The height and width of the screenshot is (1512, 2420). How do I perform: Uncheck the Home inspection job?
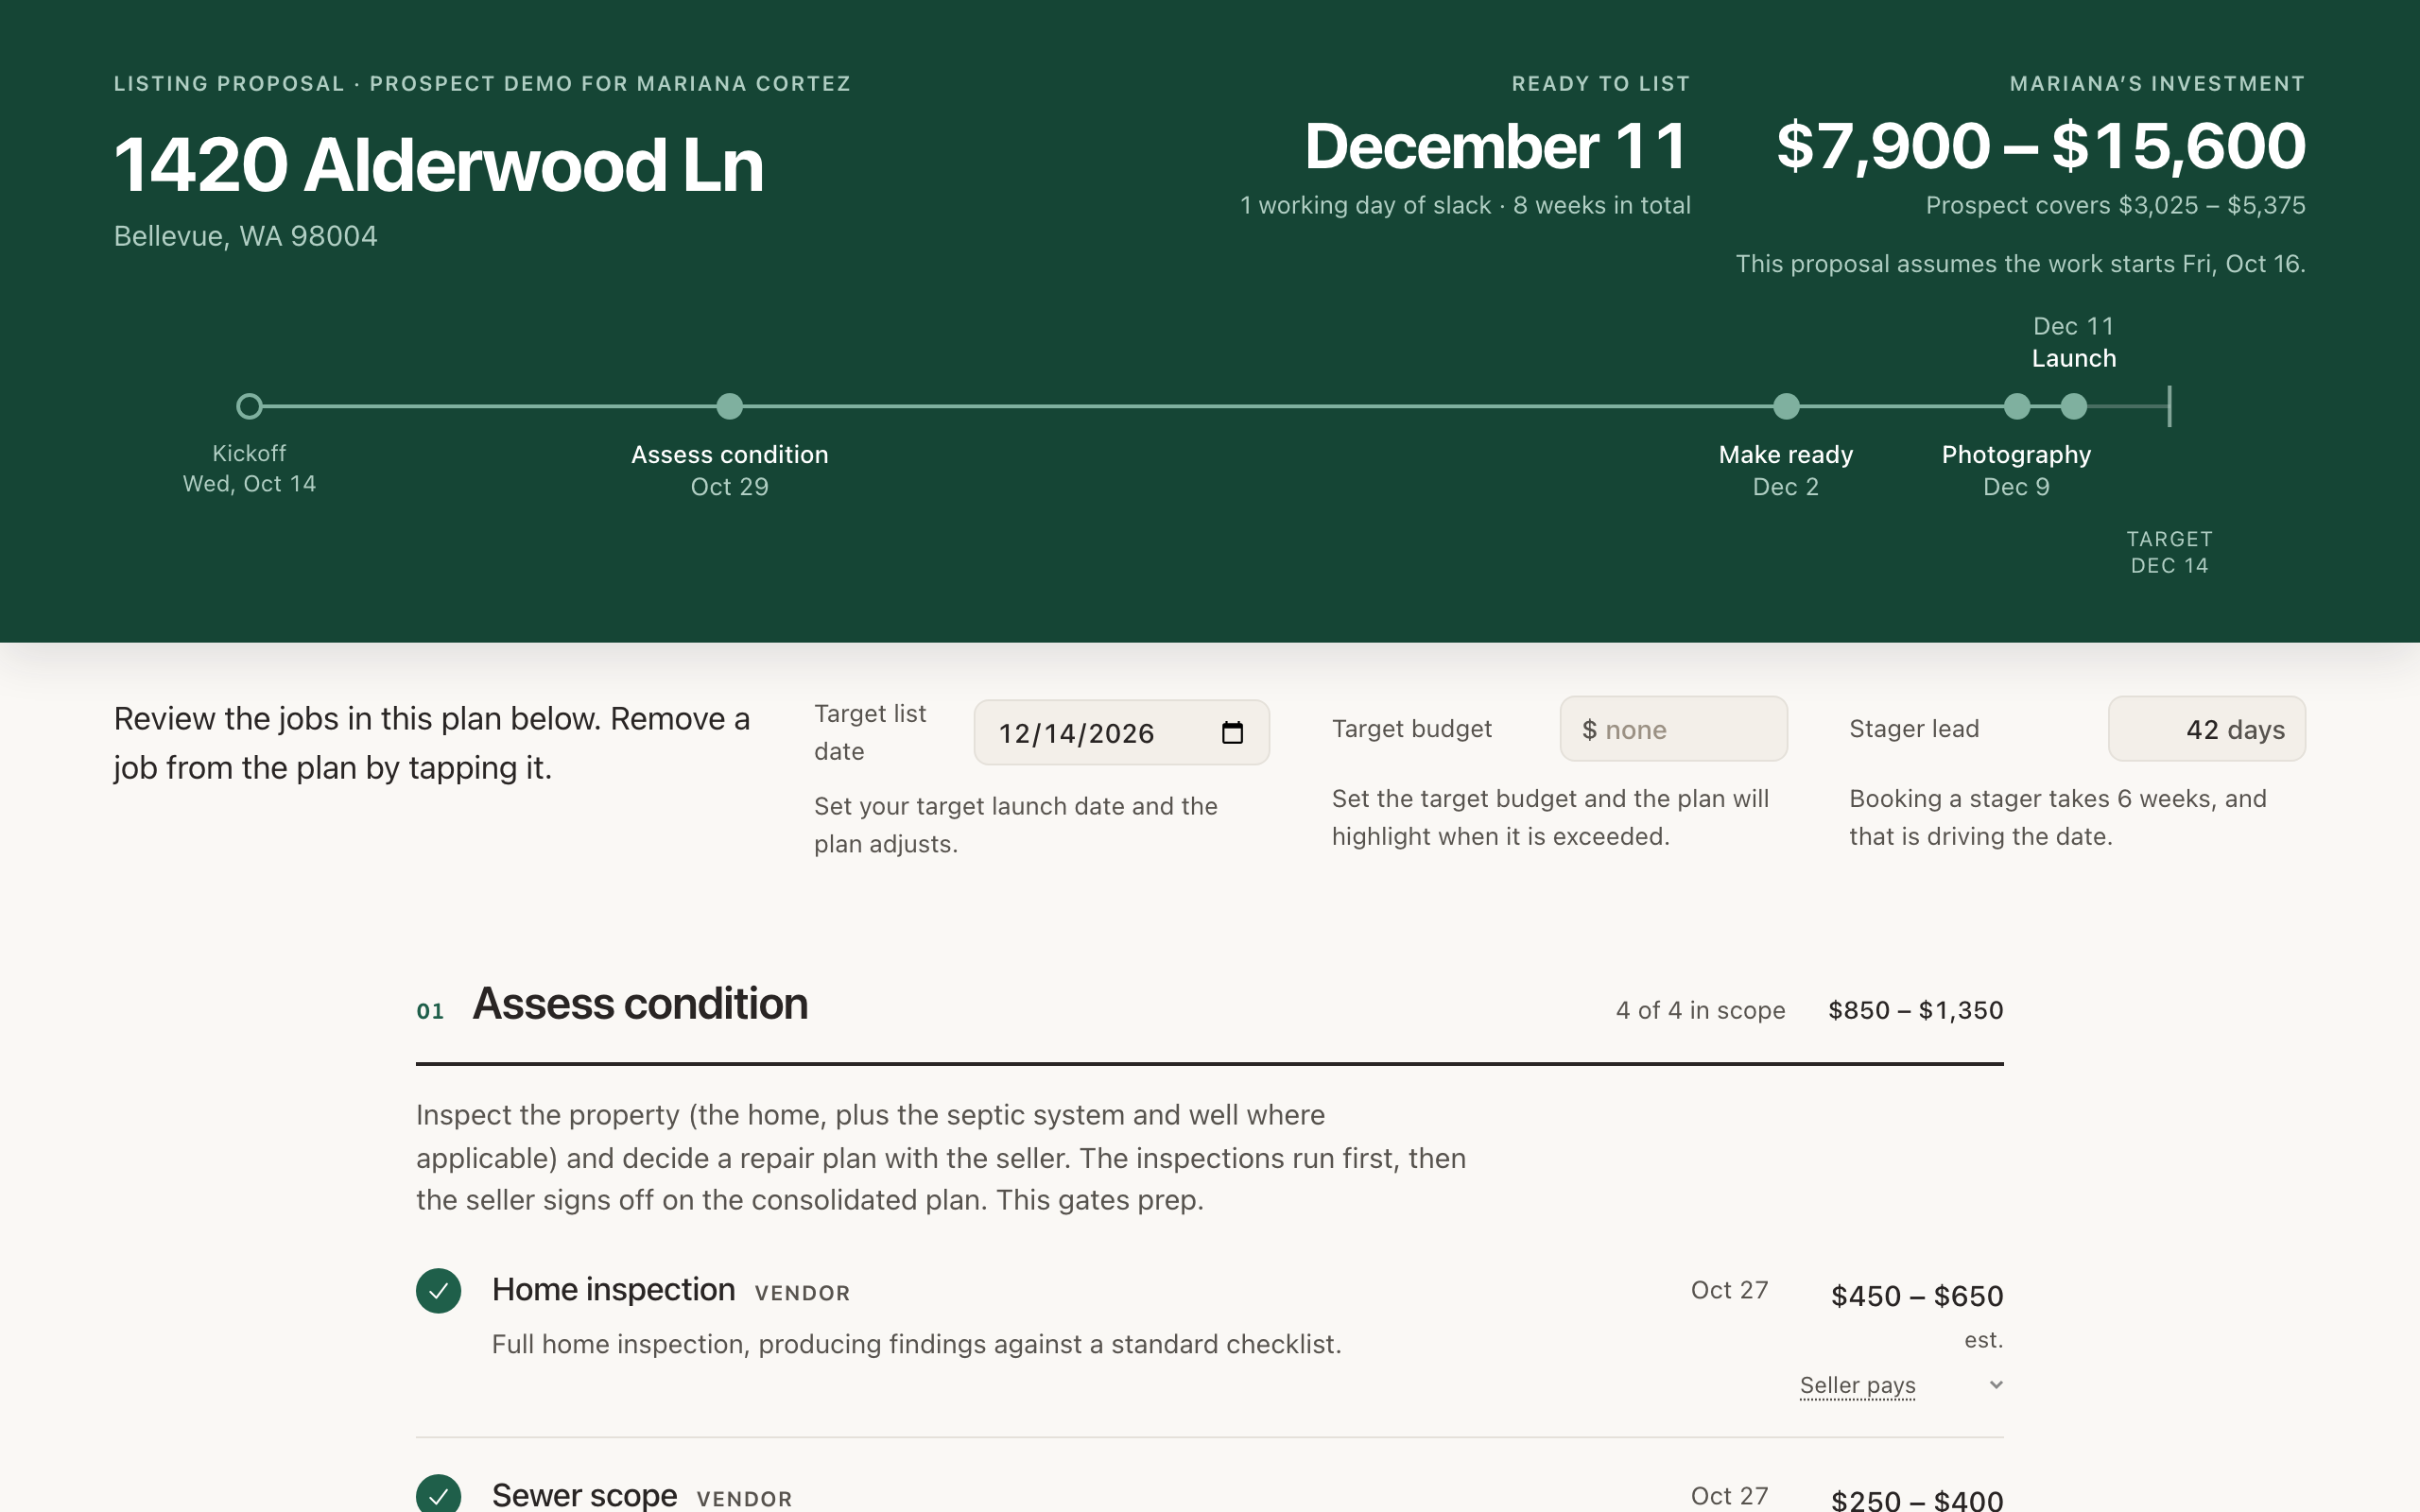coord(438,1290)
